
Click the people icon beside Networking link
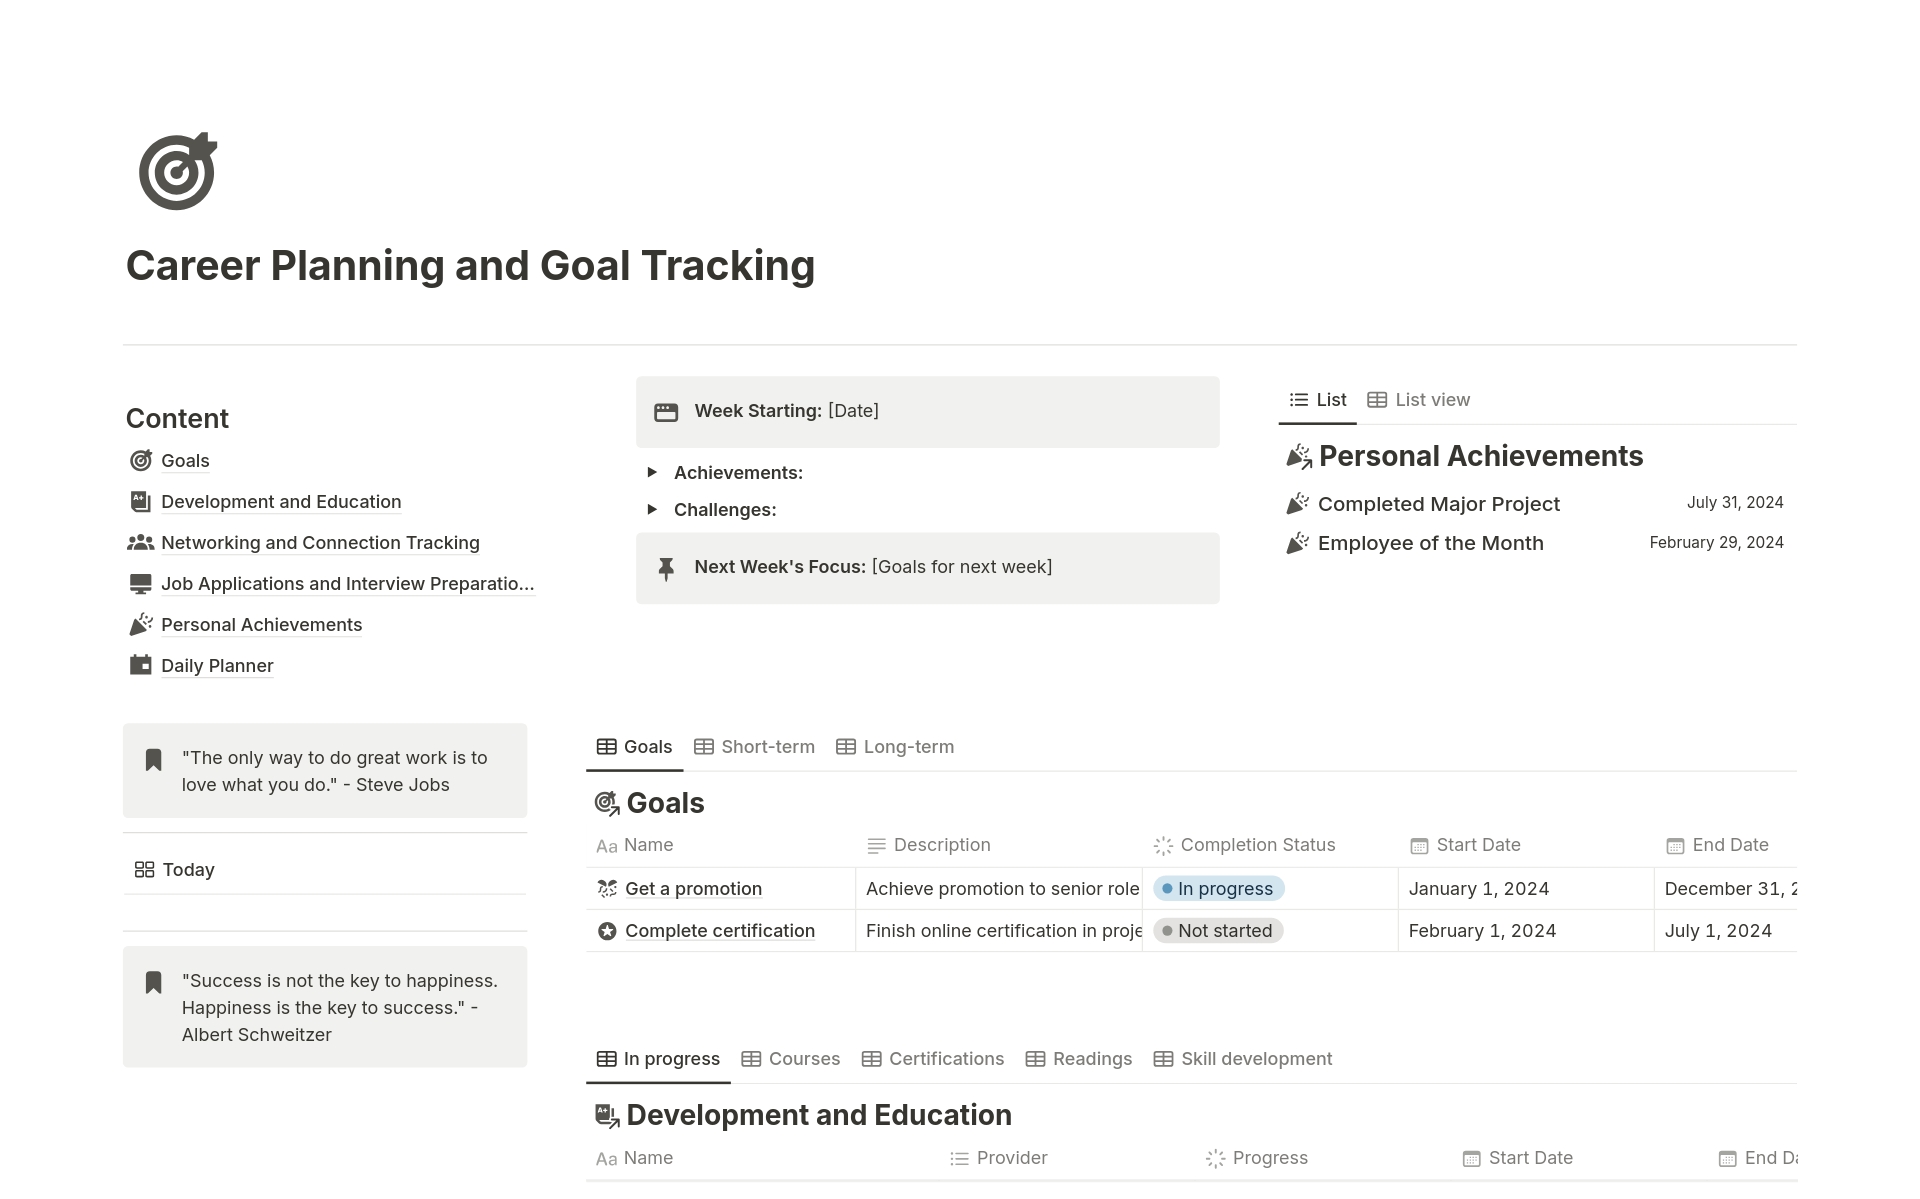141,543
